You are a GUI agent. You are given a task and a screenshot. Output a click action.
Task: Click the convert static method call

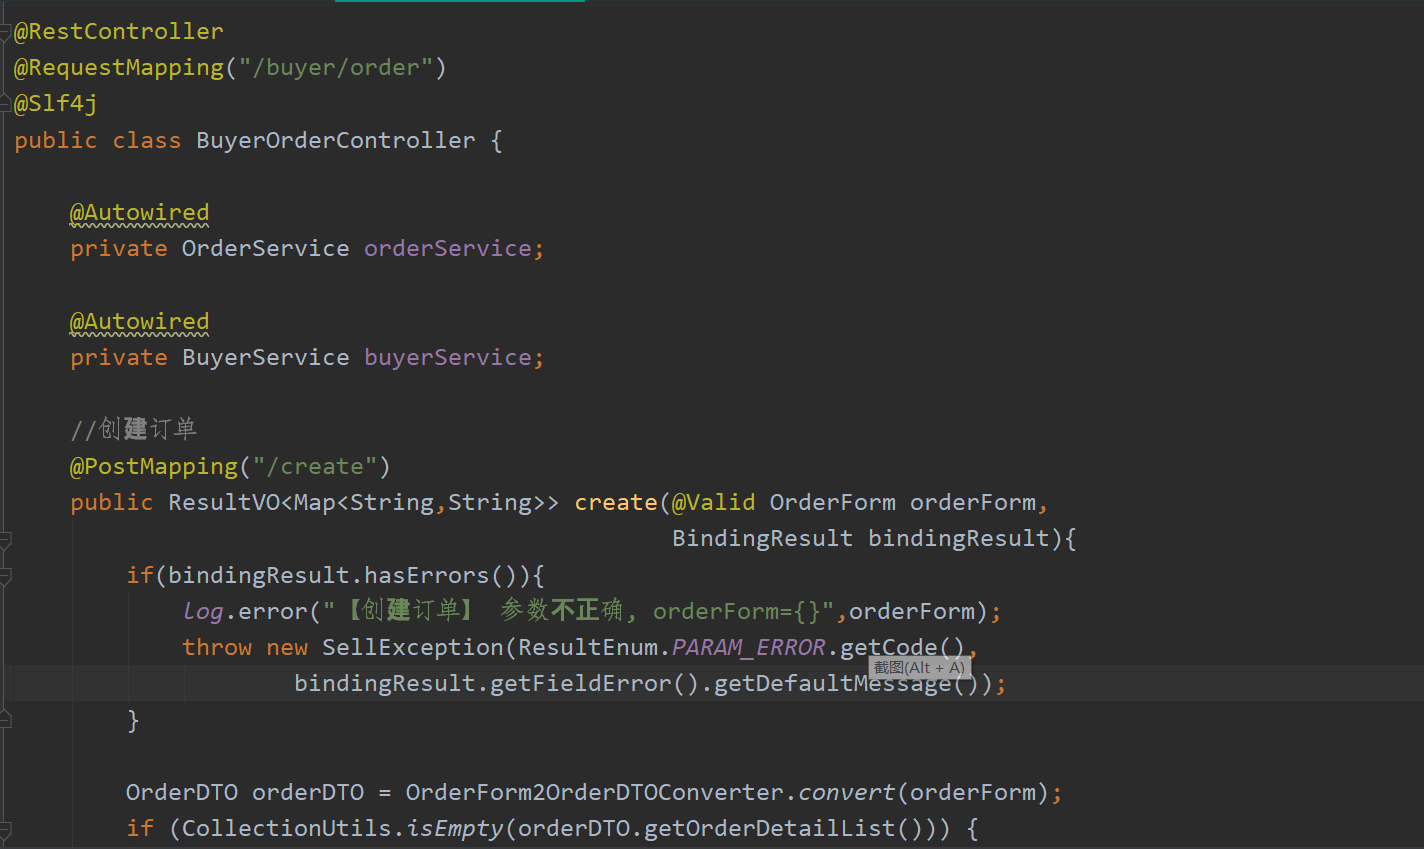(847, 793)
